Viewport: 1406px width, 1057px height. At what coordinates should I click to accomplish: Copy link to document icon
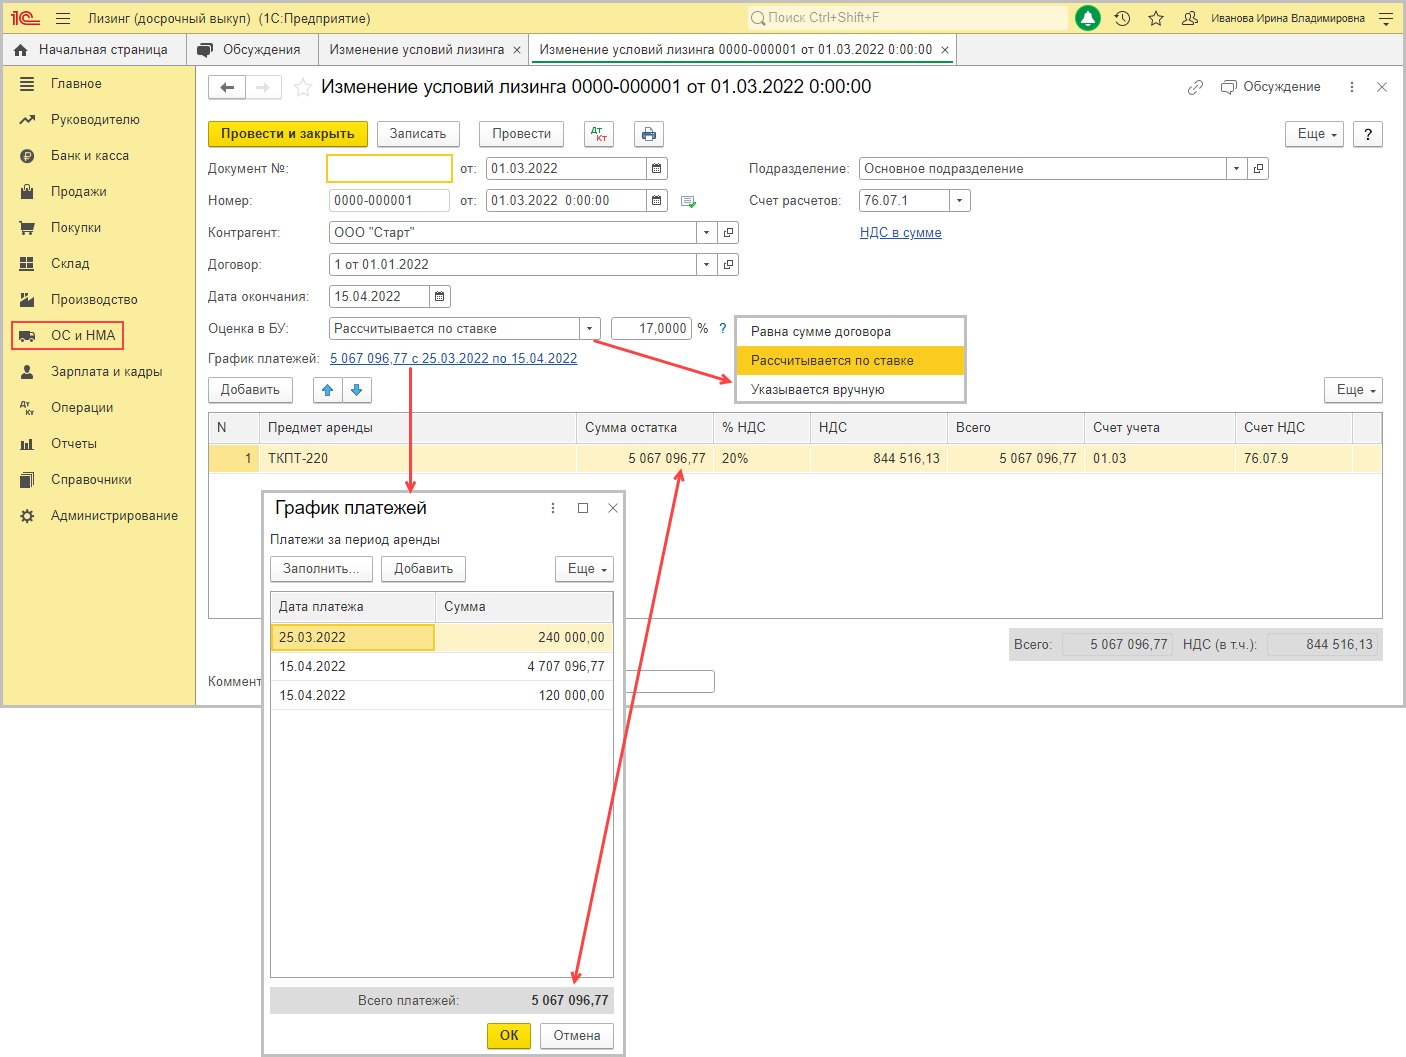1195,87
